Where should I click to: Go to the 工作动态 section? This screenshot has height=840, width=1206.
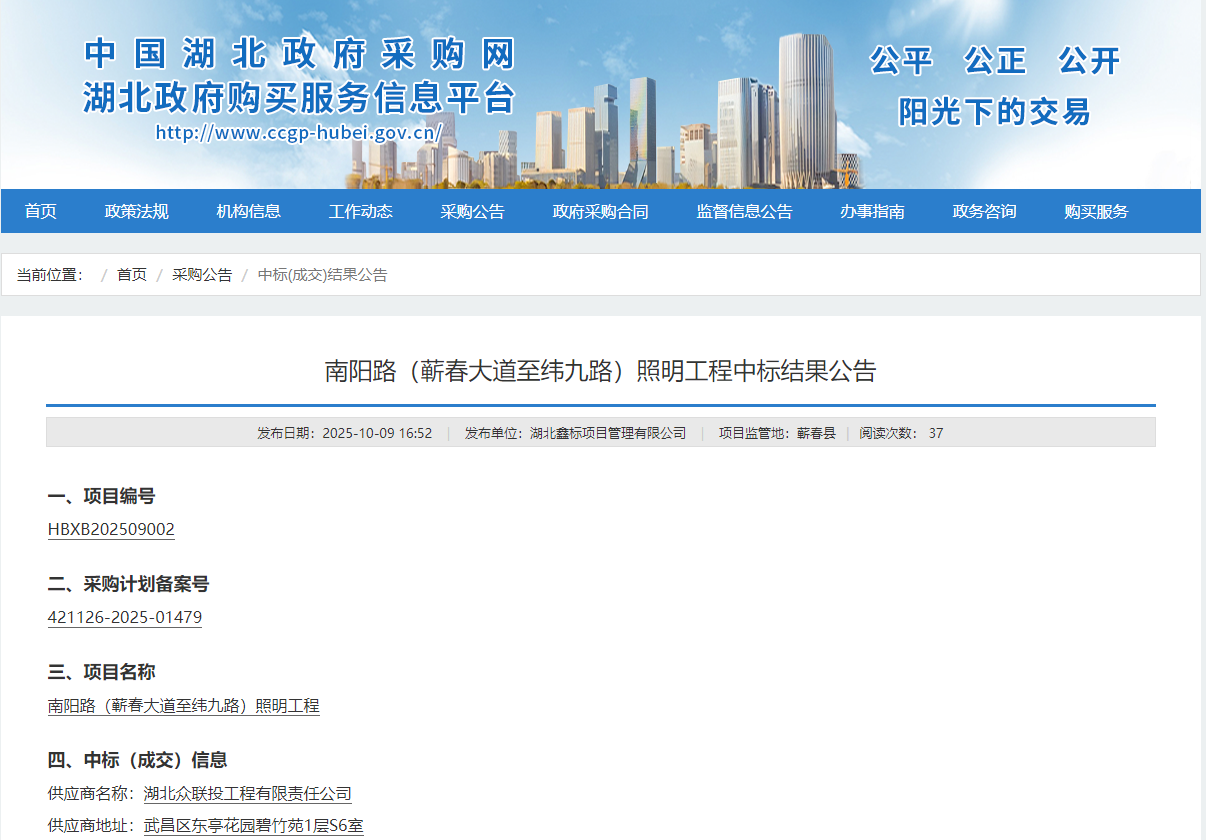(361, 211)
